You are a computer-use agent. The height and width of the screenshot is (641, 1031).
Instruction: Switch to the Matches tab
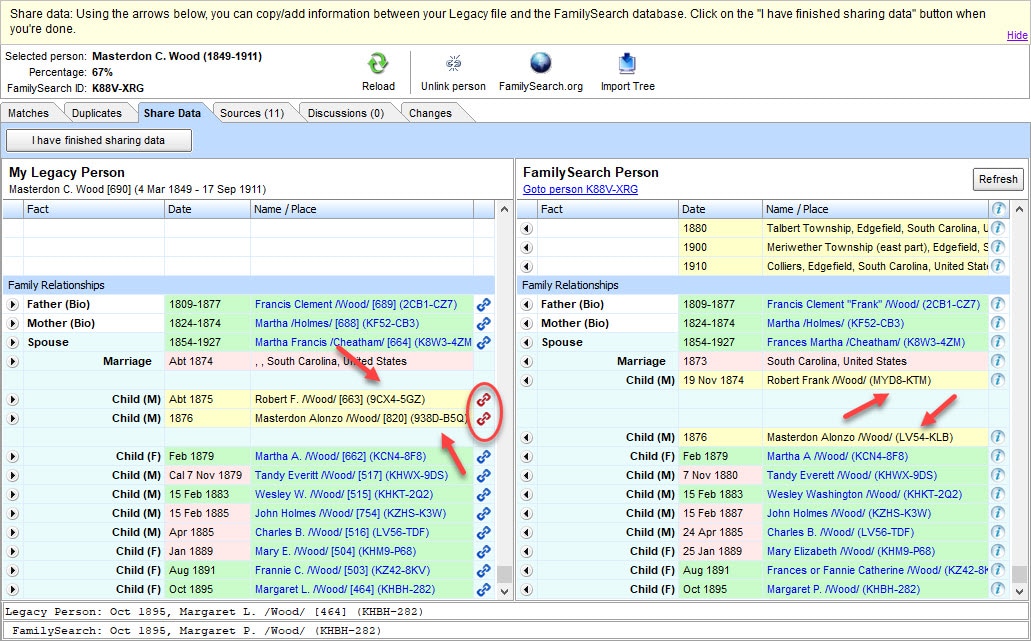coord(28,113)
